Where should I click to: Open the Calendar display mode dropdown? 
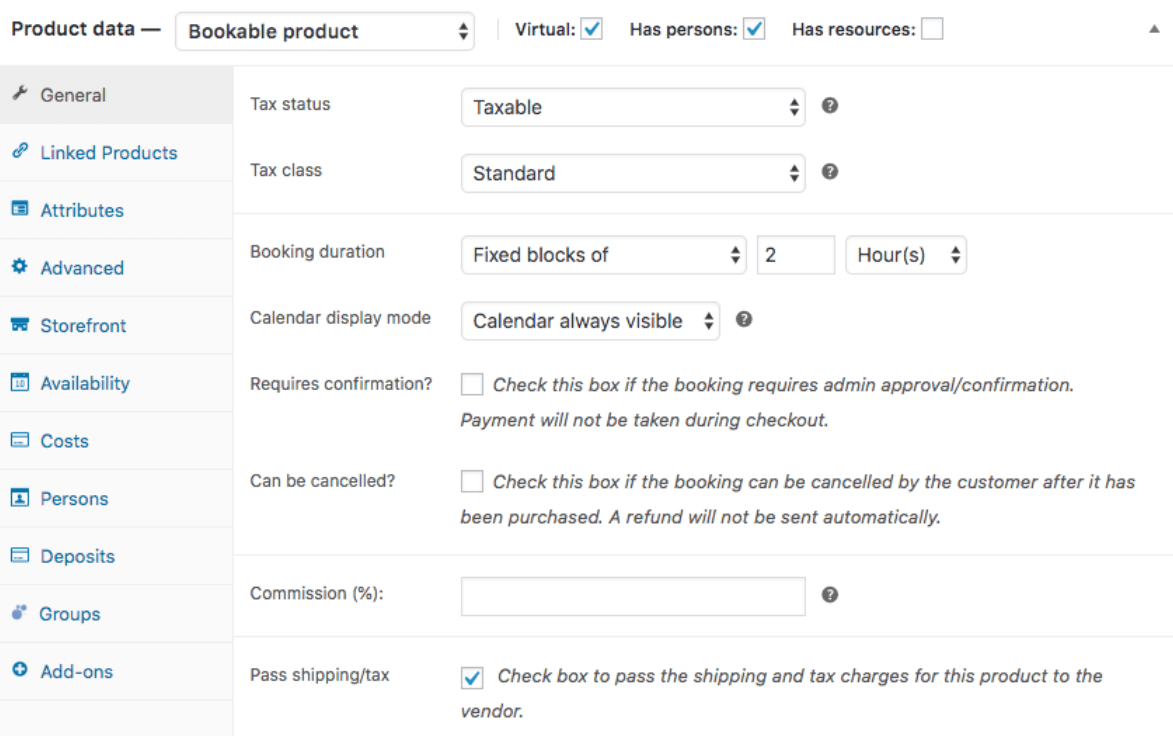point(590,321)
